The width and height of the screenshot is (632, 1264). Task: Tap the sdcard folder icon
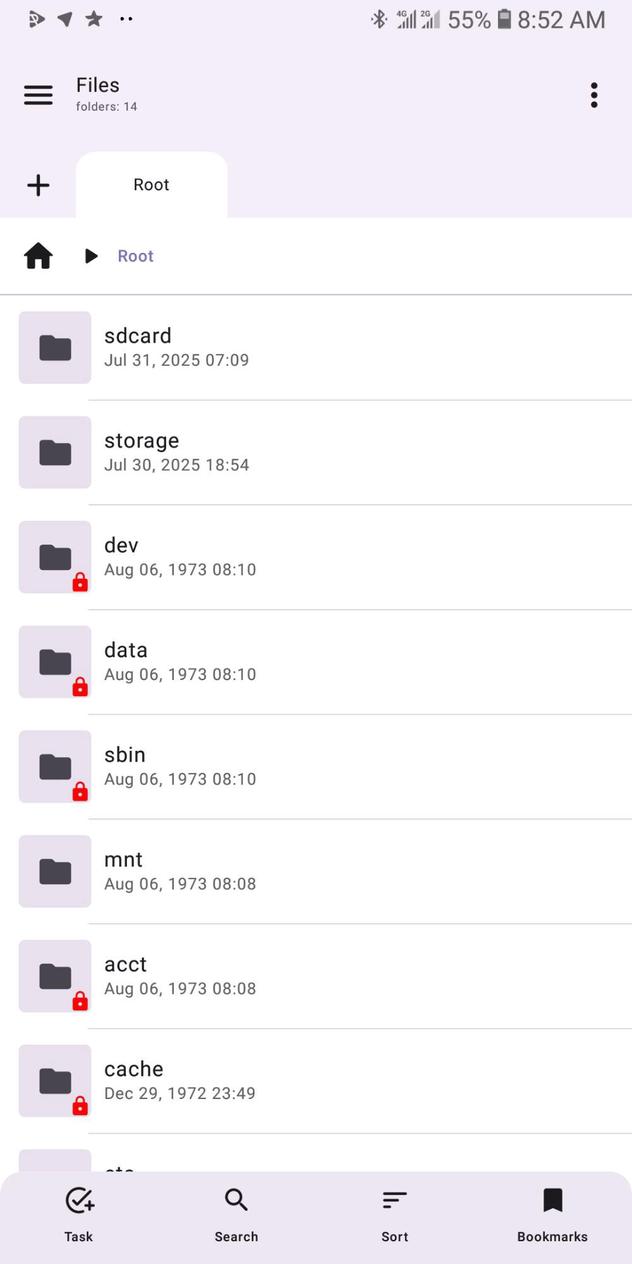54,348
